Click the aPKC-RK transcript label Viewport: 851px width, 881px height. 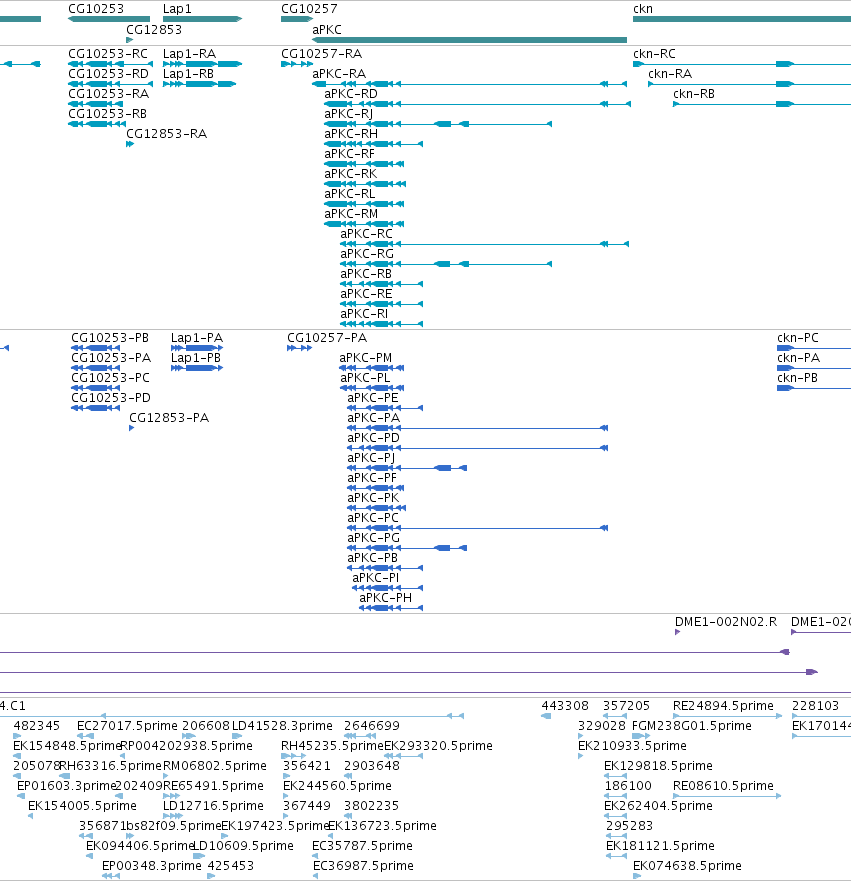(x=351, y=174)
